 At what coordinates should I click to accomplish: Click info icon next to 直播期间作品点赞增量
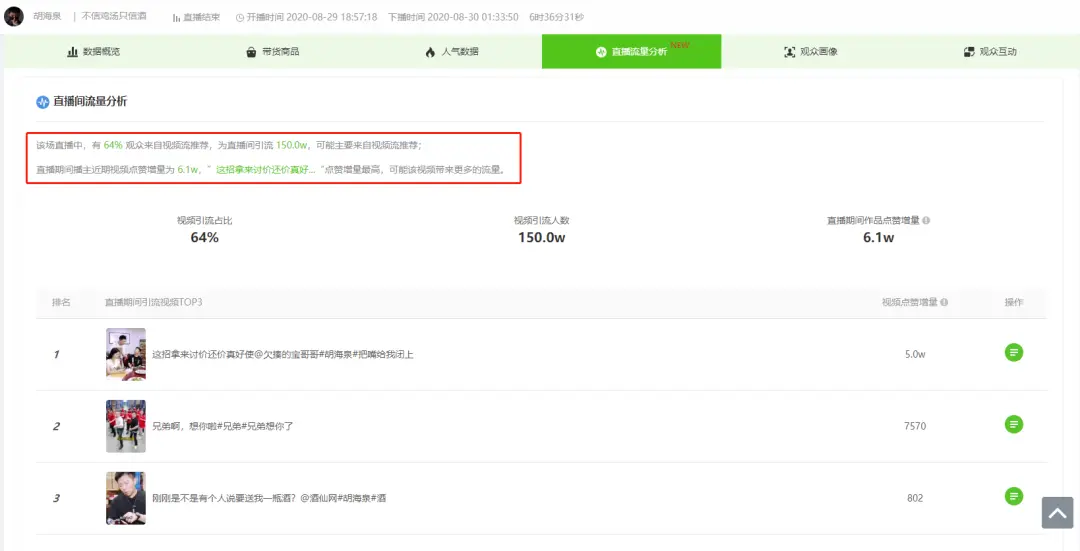[x=926, y=220]
